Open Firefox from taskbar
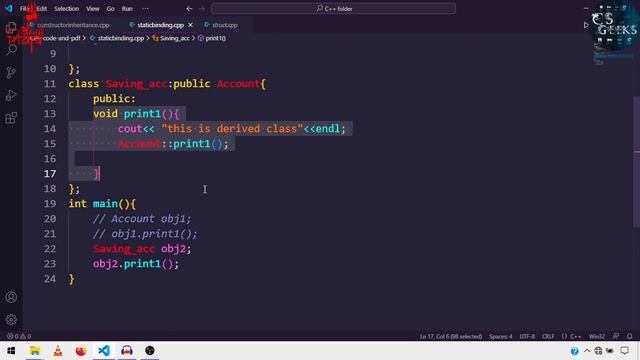Image resolution: width=640 pixels, height=360 pixels. click(81, 351)
